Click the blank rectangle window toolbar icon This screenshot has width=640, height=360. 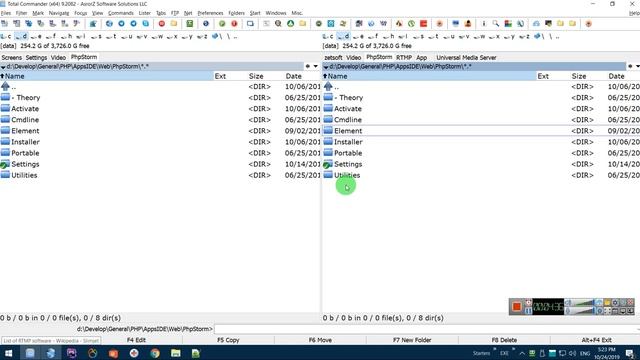point(250,24)
